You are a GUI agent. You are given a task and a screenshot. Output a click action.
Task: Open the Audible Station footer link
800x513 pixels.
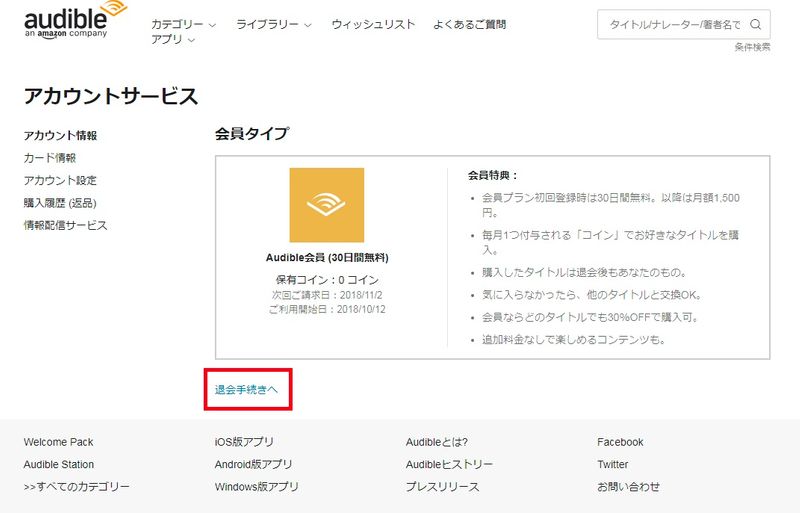coord(59,465)
